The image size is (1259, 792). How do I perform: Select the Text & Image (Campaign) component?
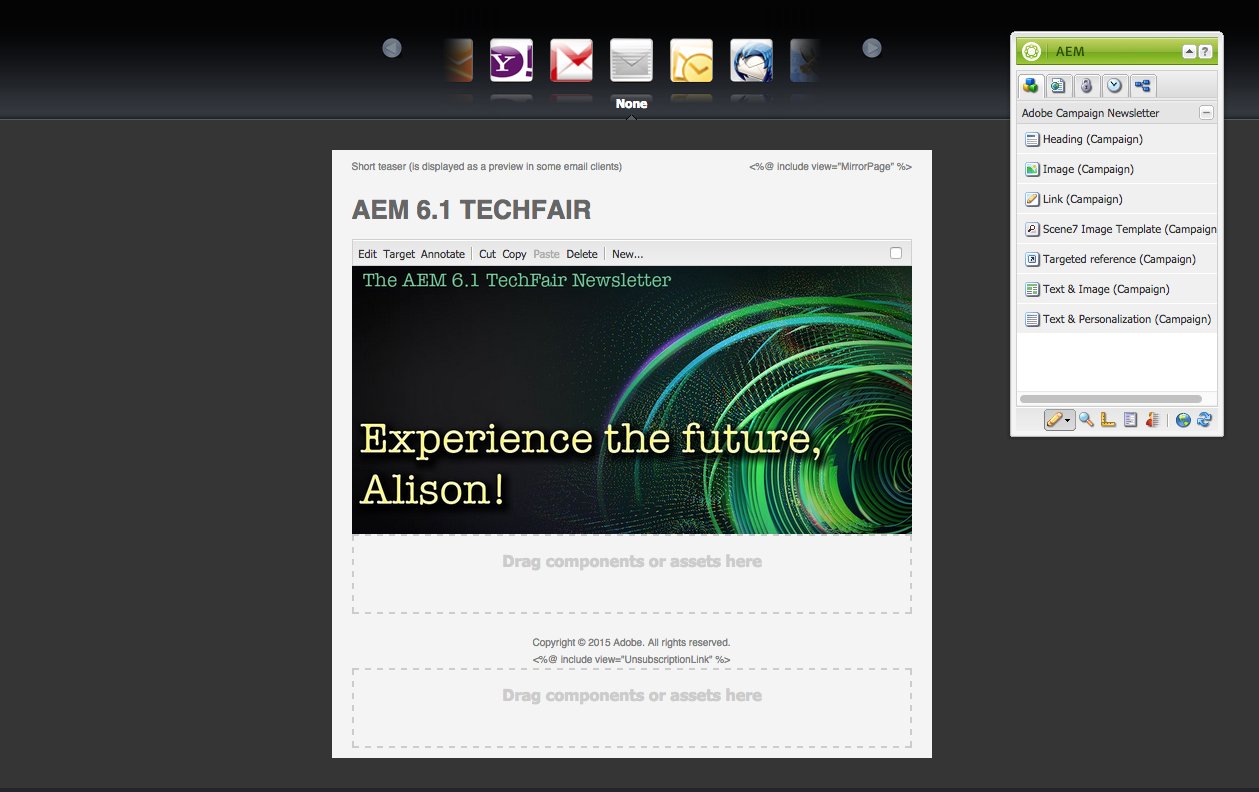point(1117,289)
